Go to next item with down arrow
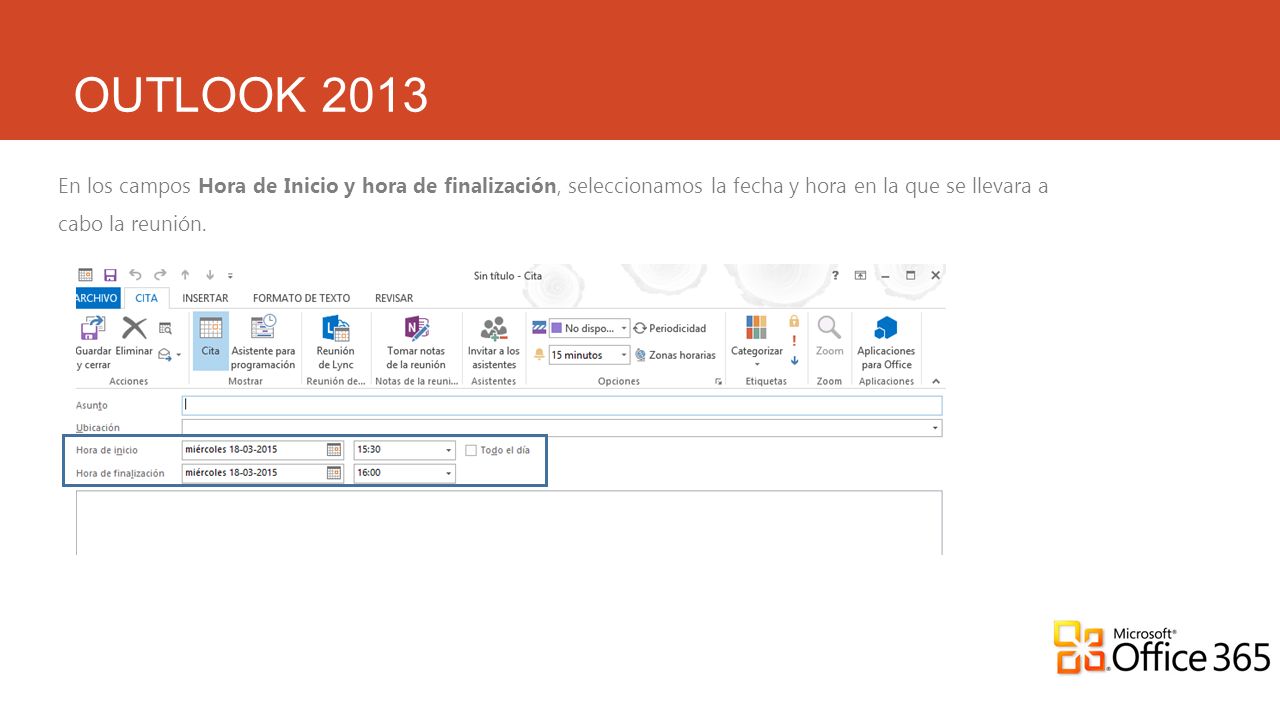 click(209, 275)
